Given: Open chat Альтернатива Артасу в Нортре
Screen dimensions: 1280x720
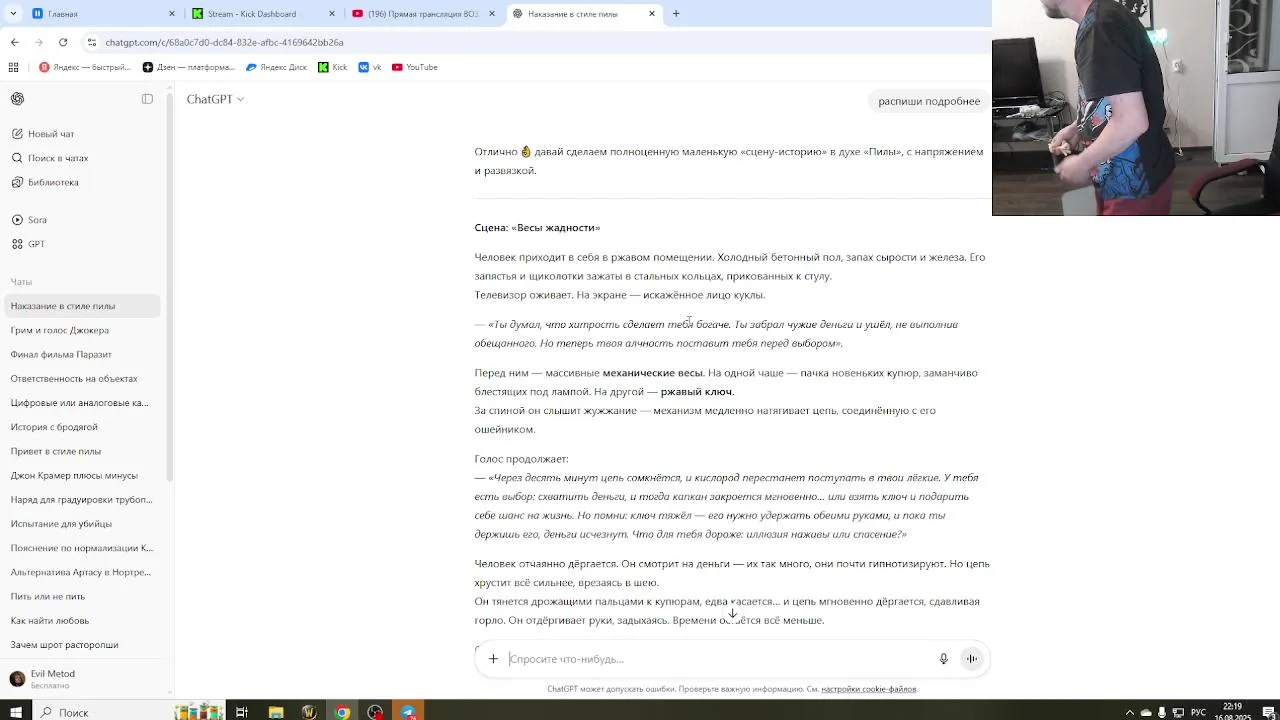Looking at the screenshot, I should coord(82,572).
